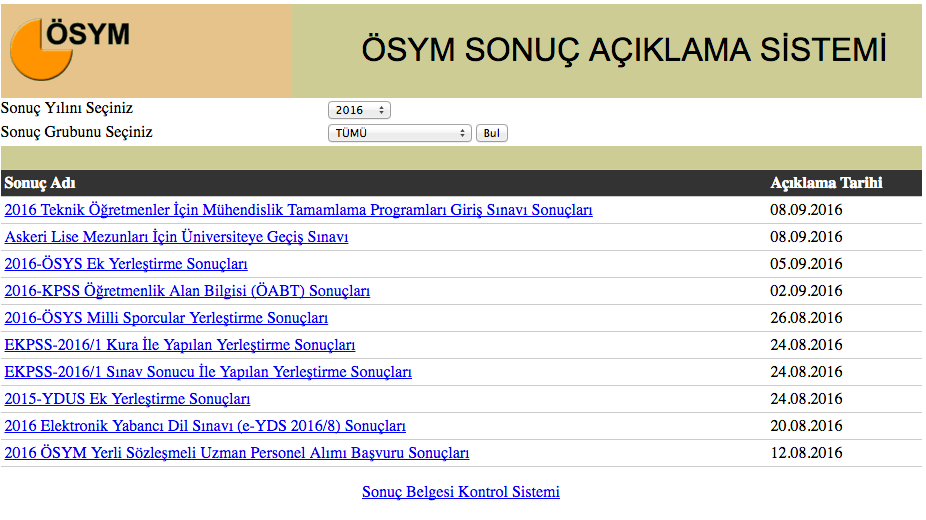Click the Açıklama Tarihi column header
Viewport: 926px width, 520px height.
click(826, 183)
